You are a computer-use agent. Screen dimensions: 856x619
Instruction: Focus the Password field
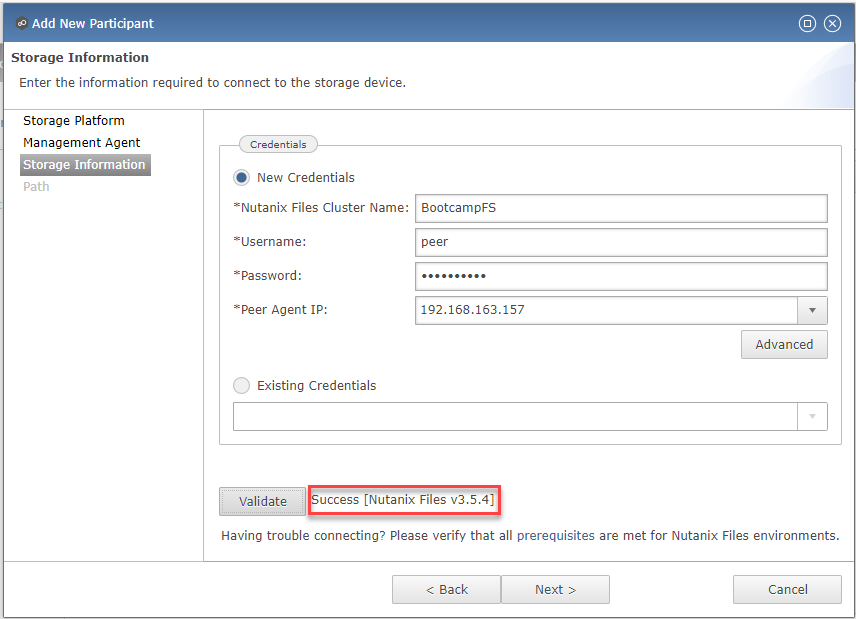click(621, 276)
